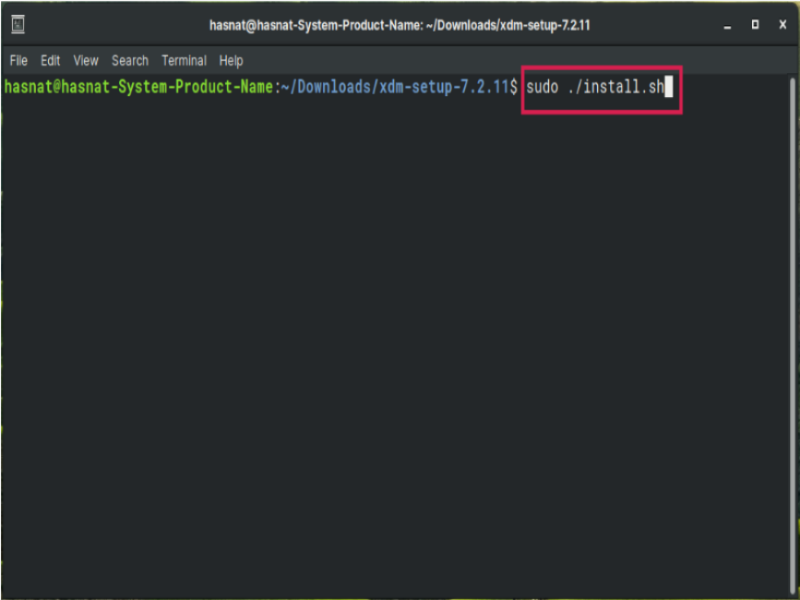The image size is (800, 600).
Task: Open the Terminal menu
Action: point(184,61)
